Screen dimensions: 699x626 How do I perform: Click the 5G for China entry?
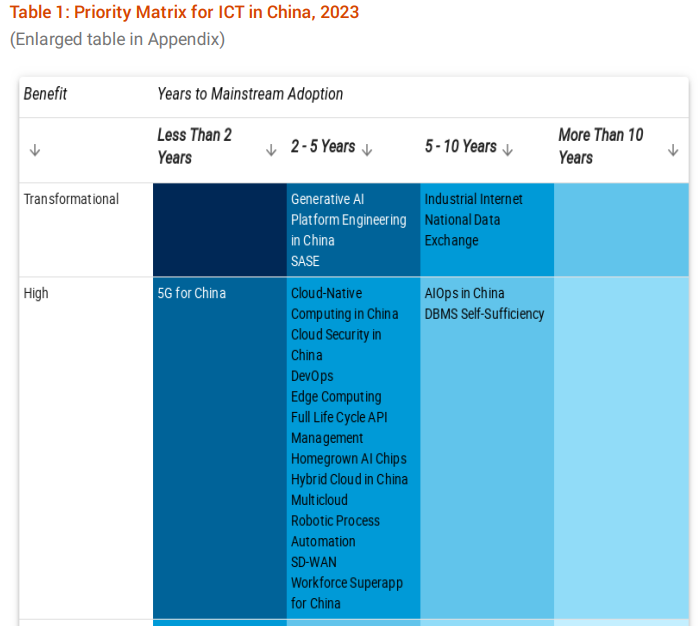coord(192,293)
